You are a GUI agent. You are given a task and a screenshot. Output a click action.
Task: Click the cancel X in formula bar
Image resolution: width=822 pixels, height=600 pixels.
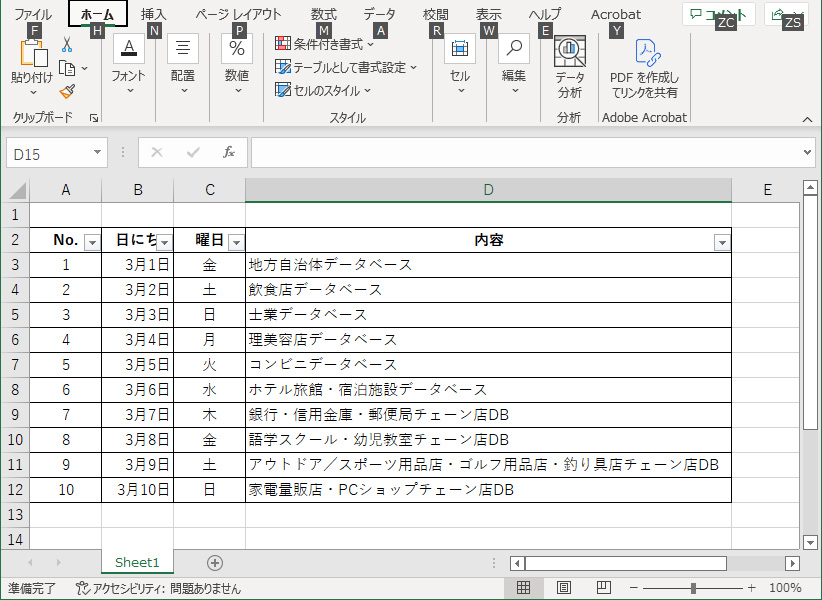(x=157, y=152)
